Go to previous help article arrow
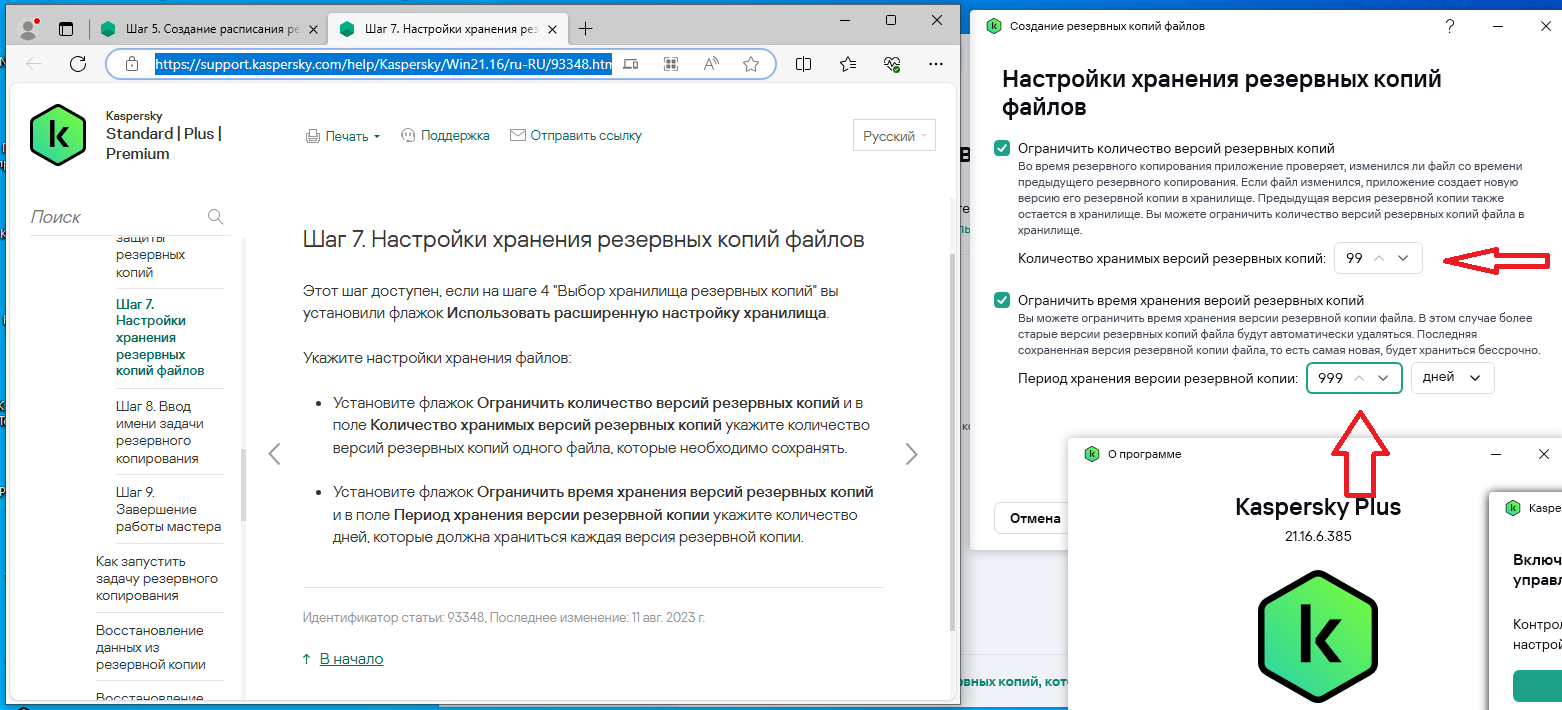This screenshot has height=710, width=1562. click(x=275, y=454)
